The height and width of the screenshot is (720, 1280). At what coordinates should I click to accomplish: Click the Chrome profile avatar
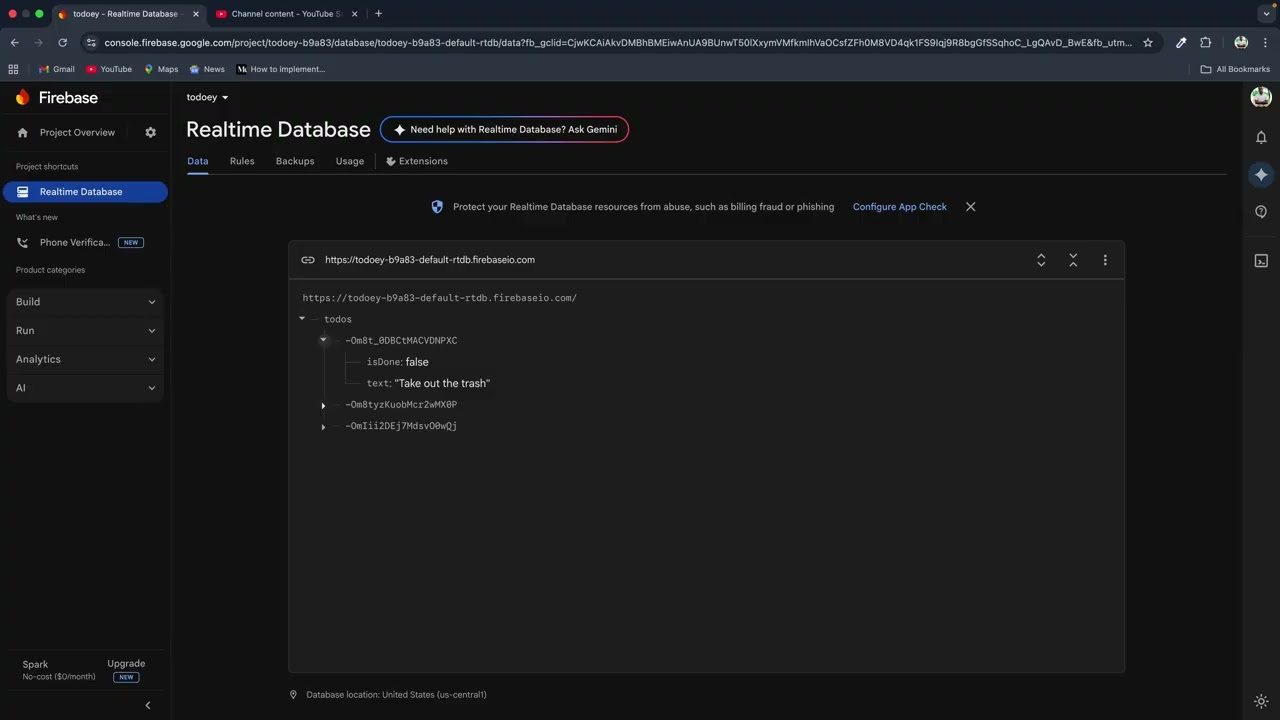pos(1241,43)
